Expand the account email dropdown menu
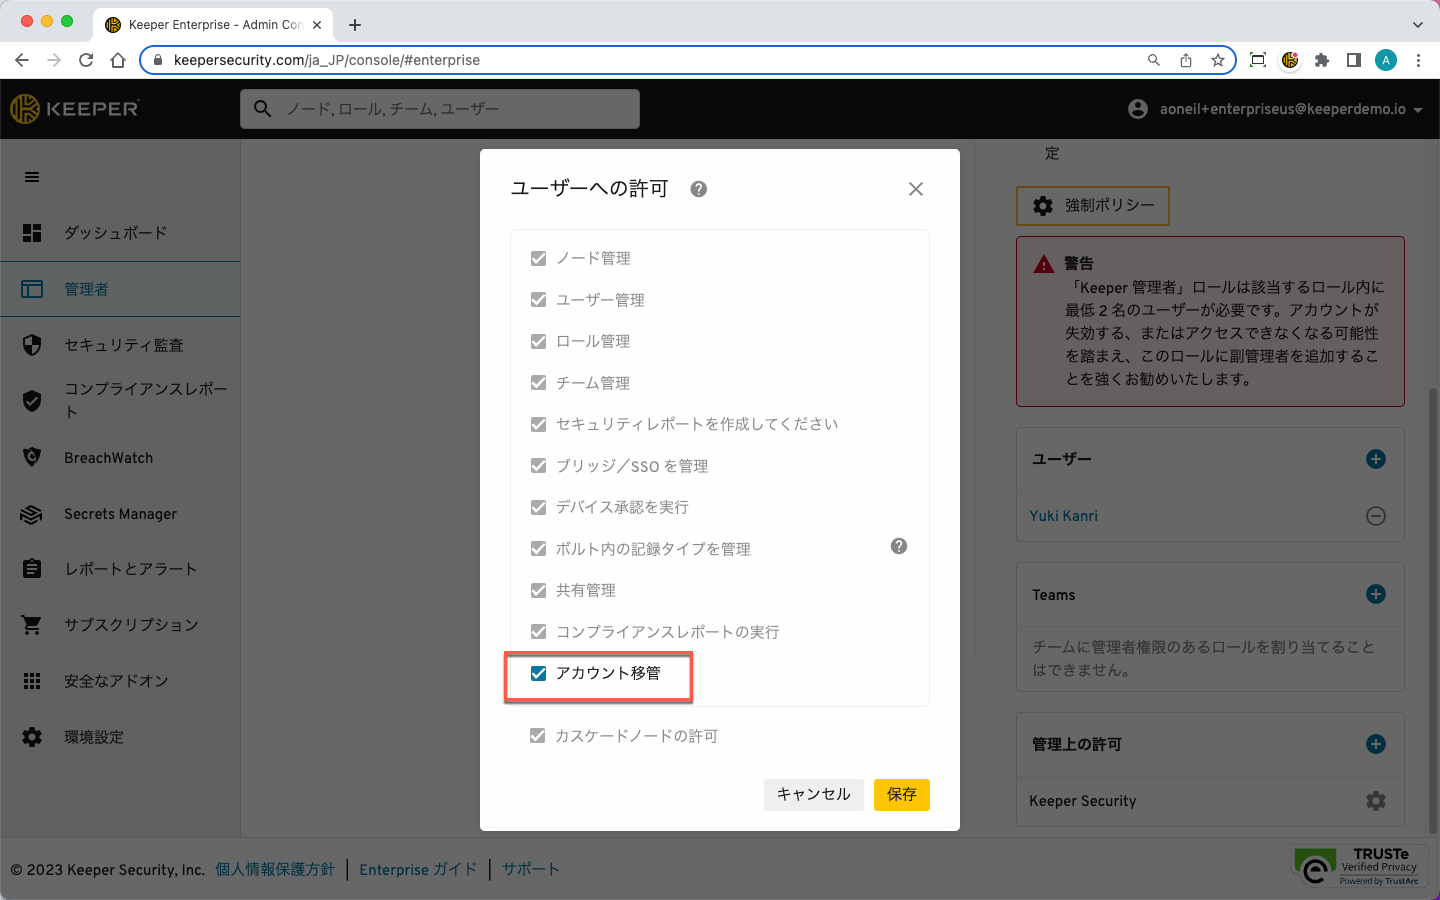1440x900 pixels. [1418, 110]
